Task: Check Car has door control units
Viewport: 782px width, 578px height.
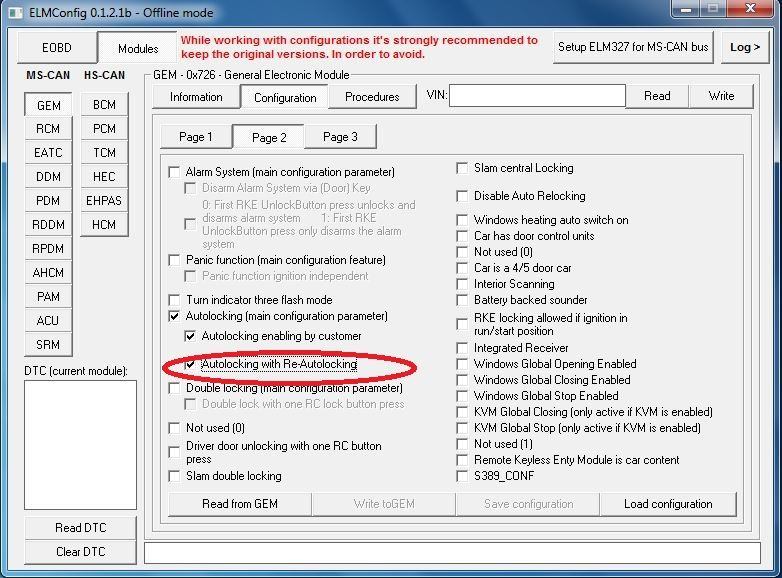Action: tap(462, 236)
